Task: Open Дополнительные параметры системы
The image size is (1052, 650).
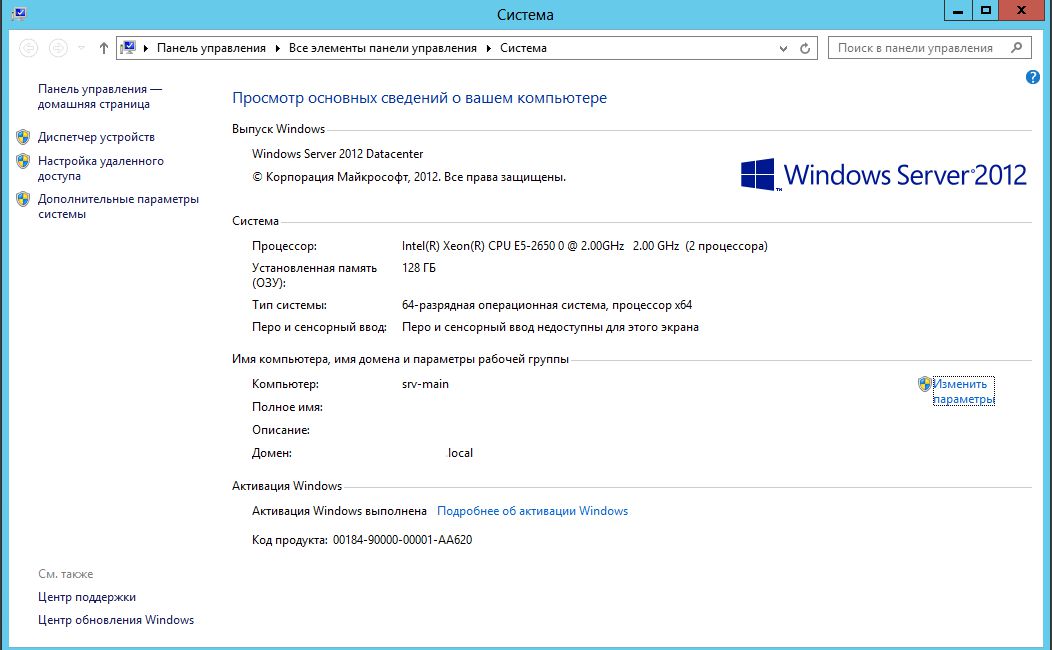Action: pos(118,207)
